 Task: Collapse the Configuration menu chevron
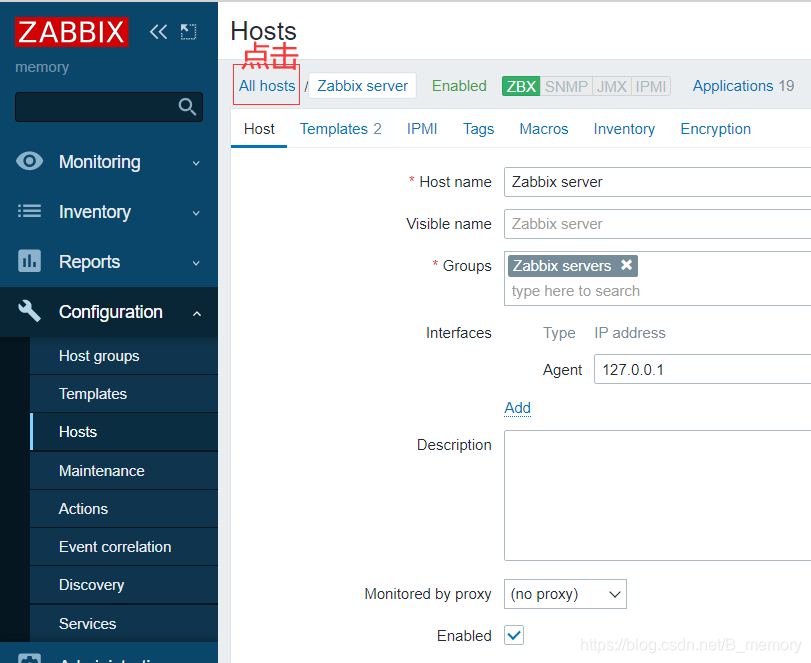pos(197,313)
